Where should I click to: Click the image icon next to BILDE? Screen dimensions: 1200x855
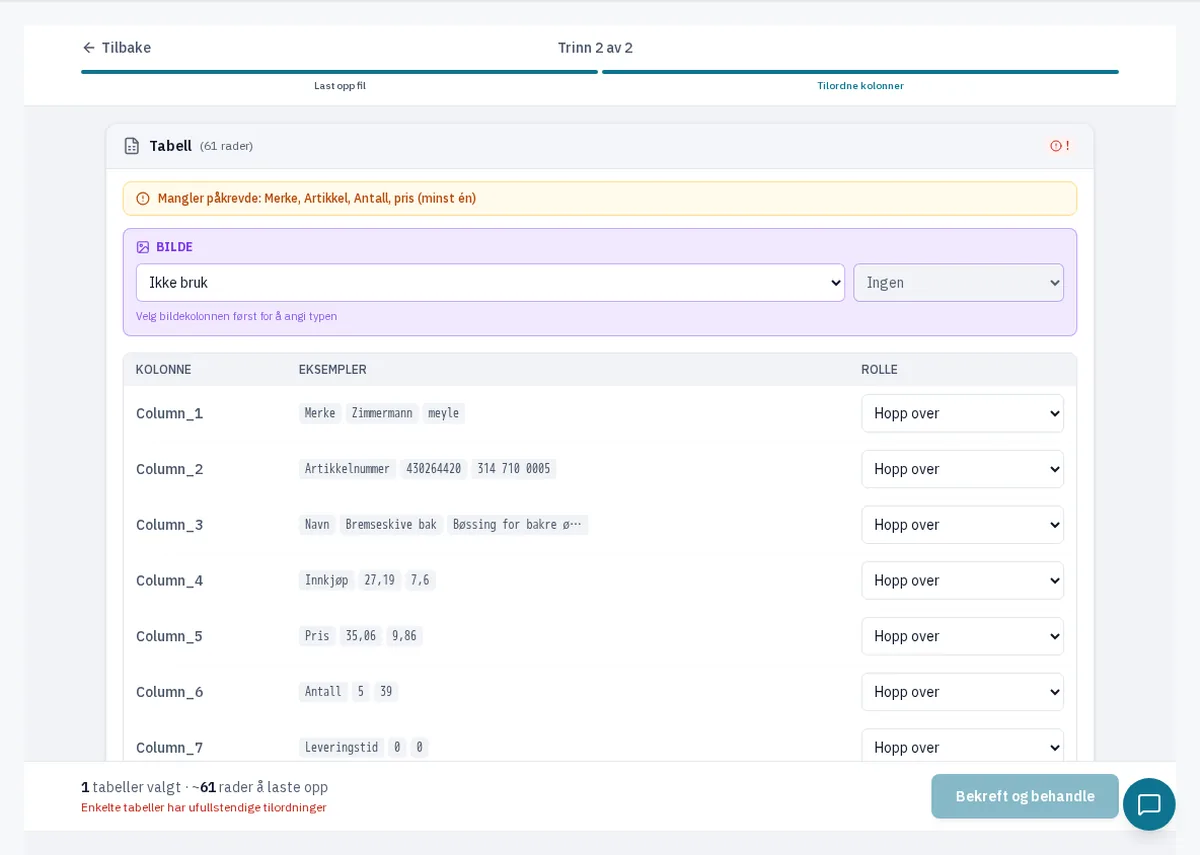143,247
